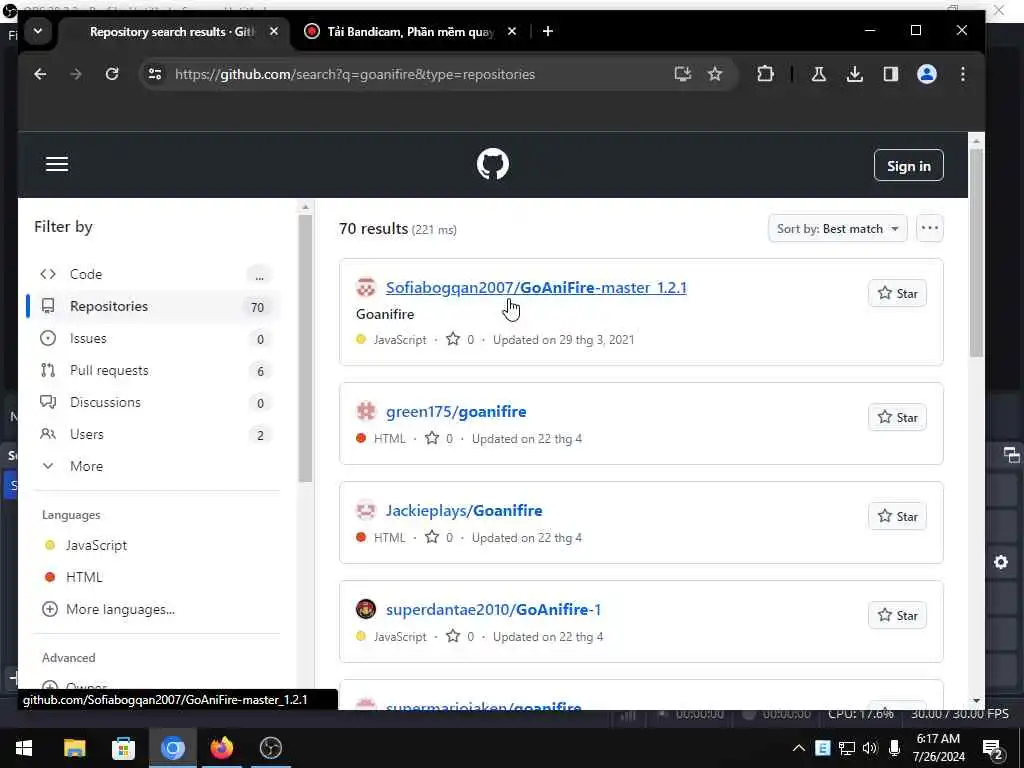1024x768 pixels.
Task: Open Sofiabogqan2007/GoAniFire-master_1.2.1 repository
Action: pyautogui.click(x=536, y=287)
